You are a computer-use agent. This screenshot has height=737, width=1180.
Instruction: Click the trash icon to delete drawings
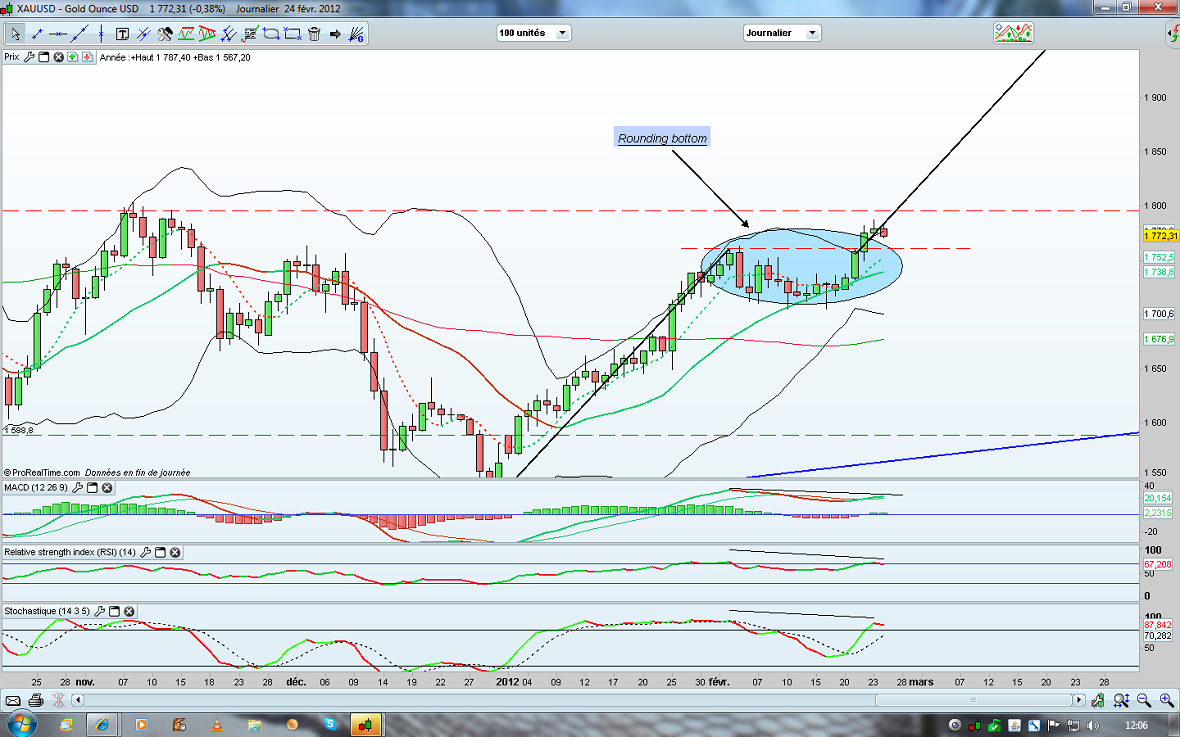[314, 34]
